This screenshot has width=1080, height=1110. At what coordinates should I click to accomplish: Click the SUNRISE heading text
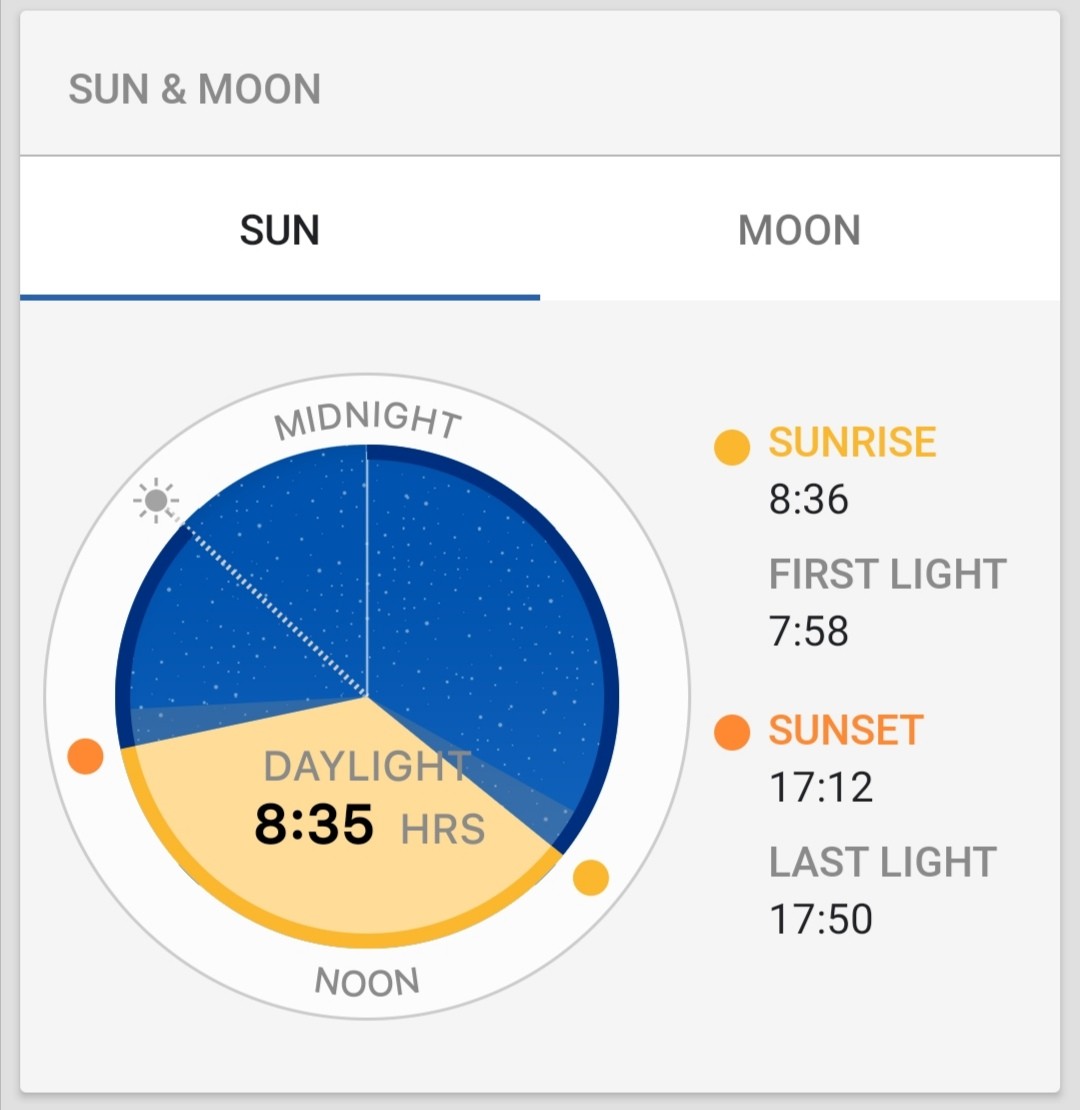click(852, 442)
